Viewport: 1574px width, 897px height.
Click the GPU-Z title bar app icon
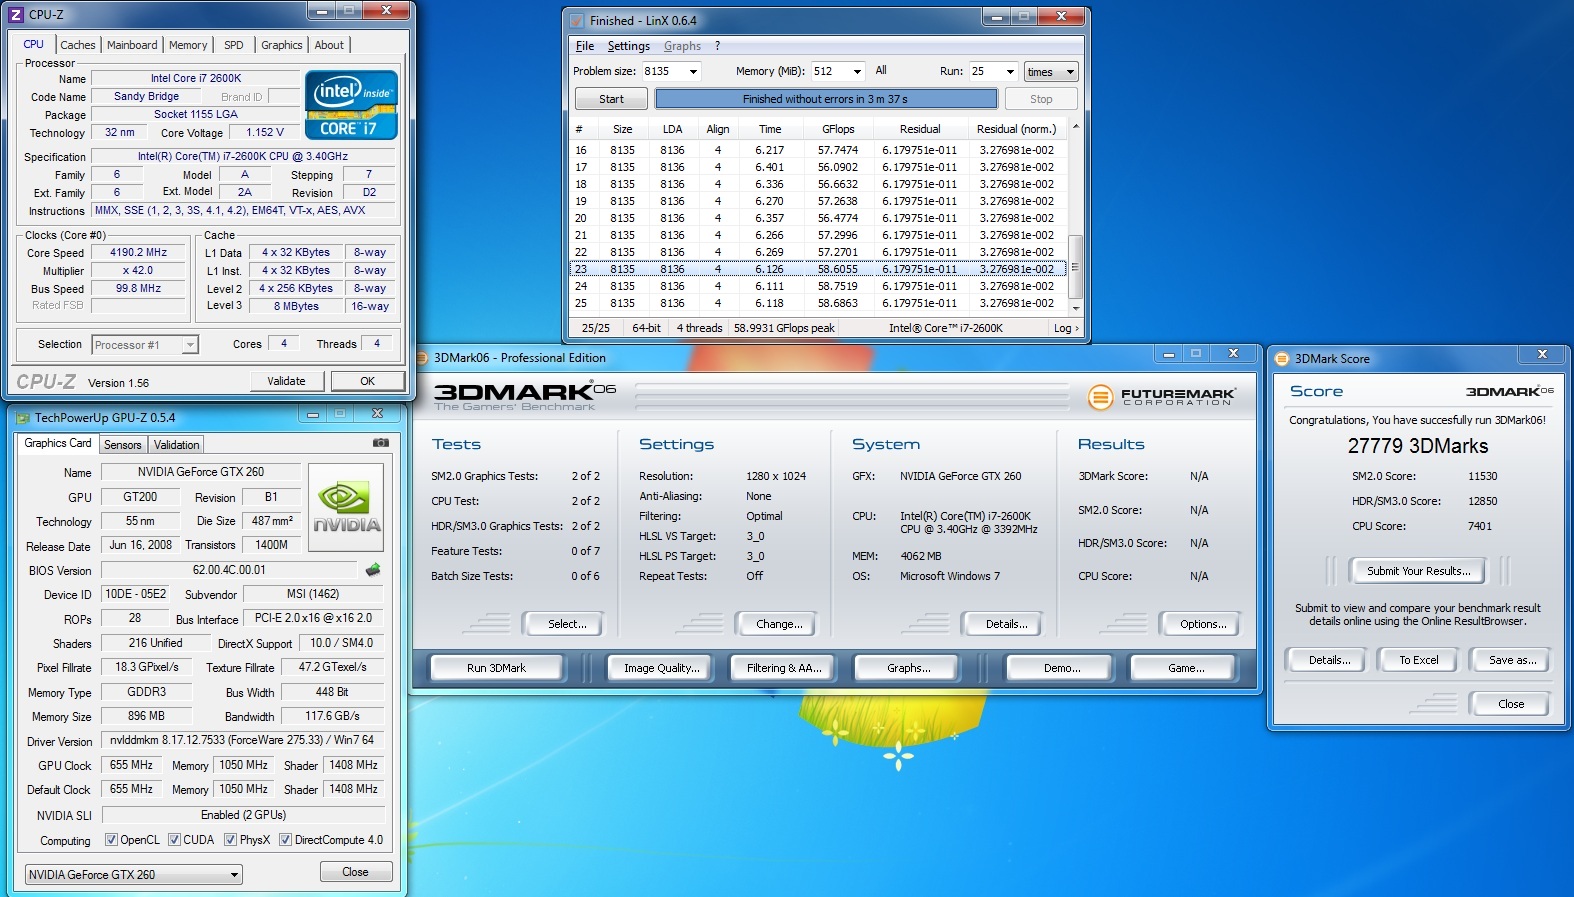click(22, 417)
